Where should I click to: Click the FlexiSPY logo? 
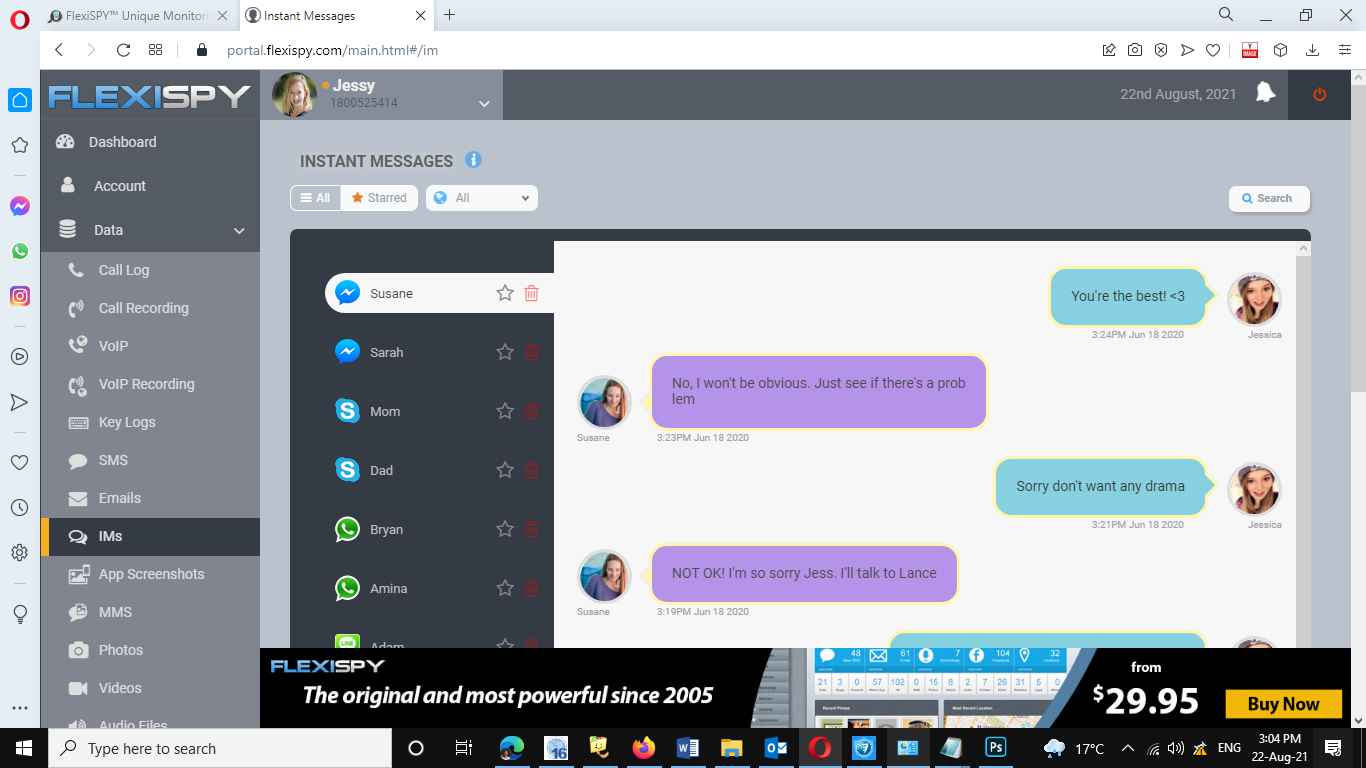tap(150, 96)
